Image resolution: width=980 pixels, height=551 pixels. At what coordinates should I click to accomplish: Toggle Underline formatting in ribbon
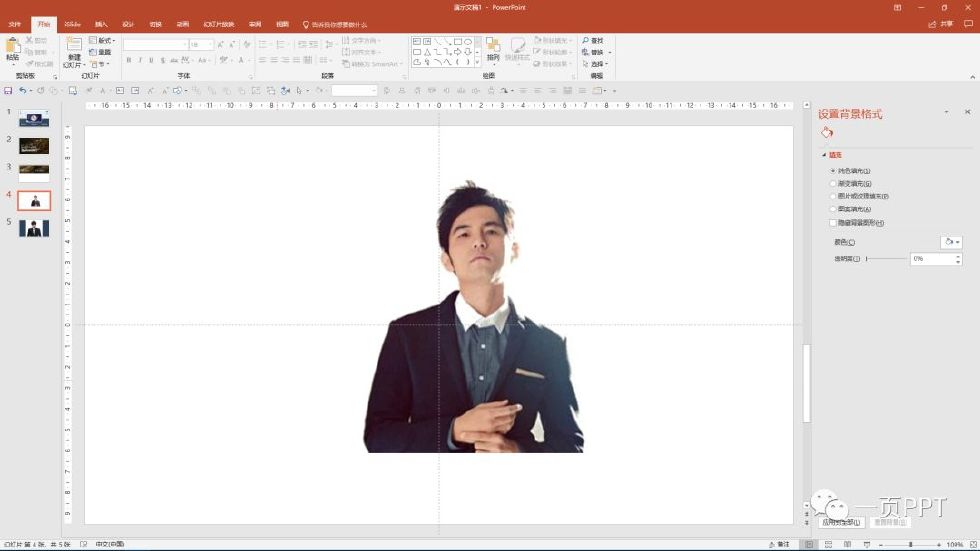click(151, 61)
